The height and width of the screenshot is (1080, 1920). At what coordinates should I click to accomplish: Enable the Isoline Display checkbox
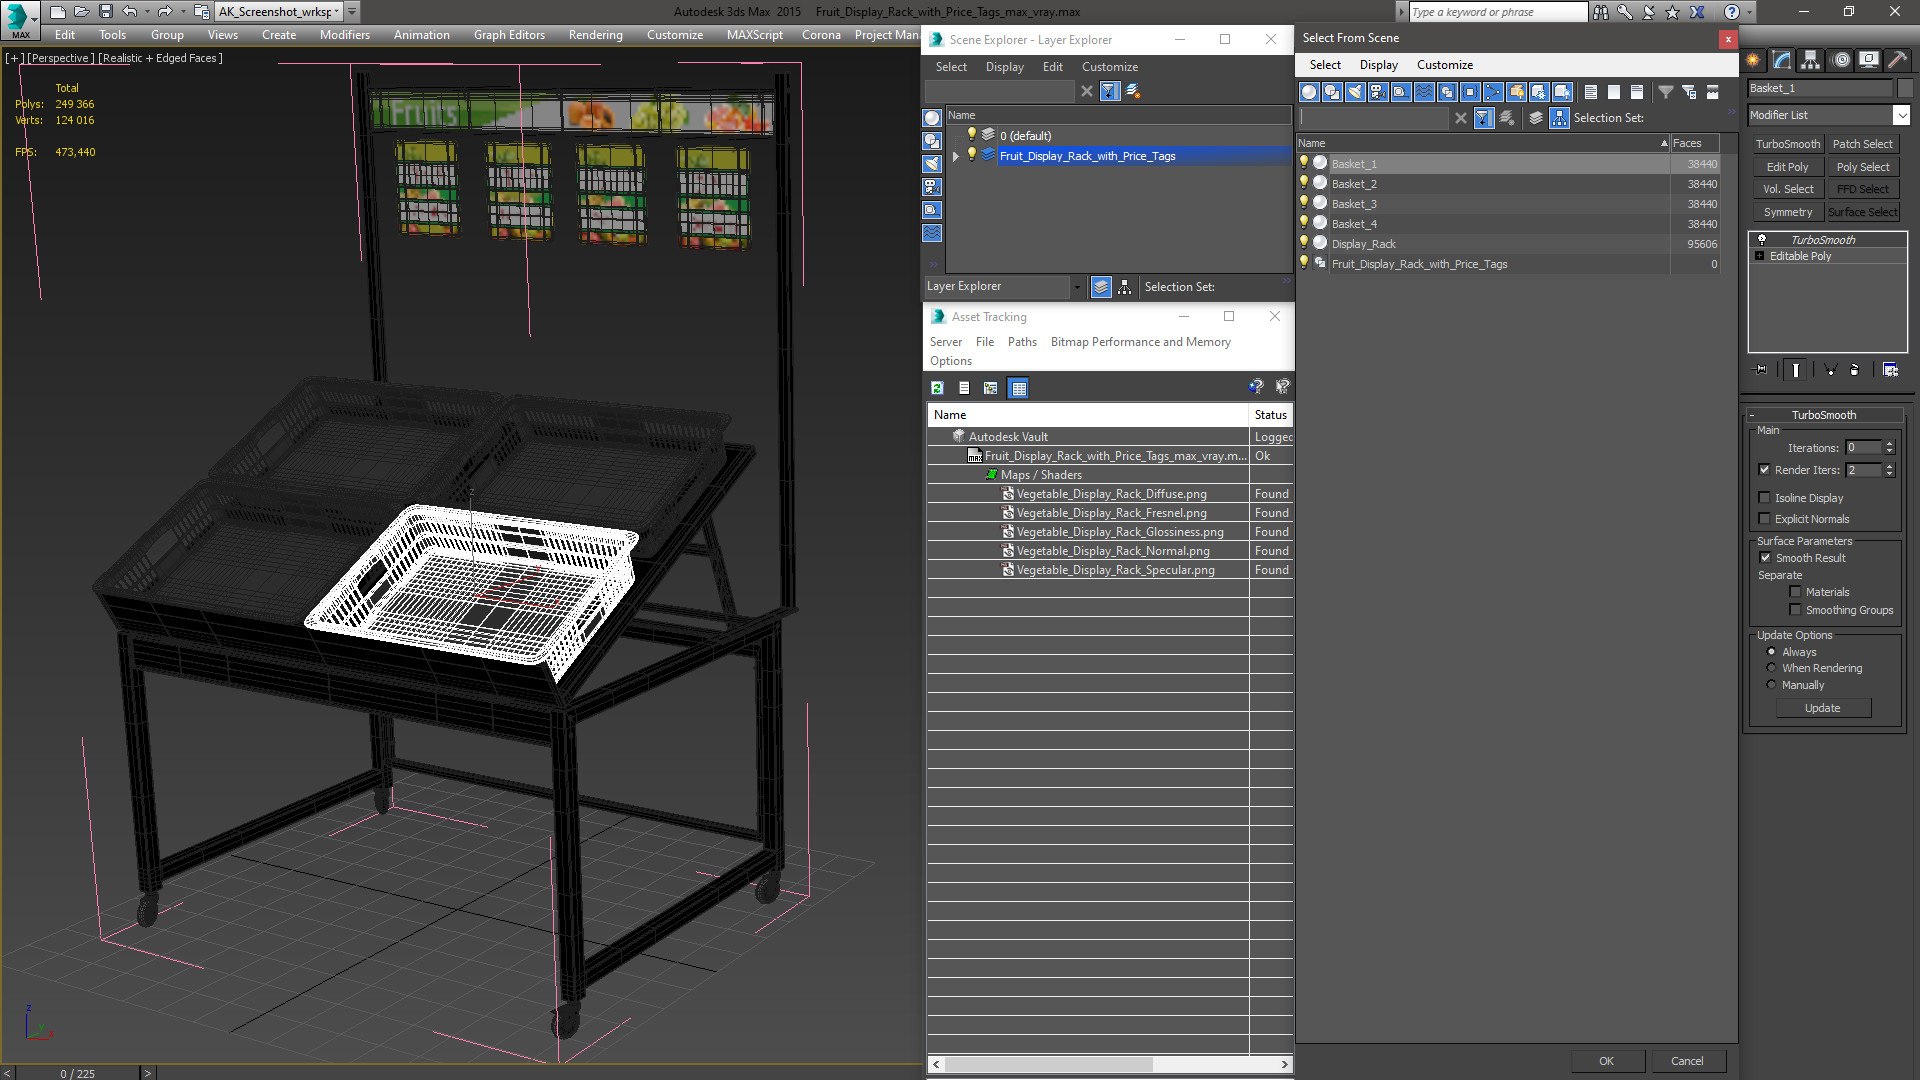tap(1764, 498)
